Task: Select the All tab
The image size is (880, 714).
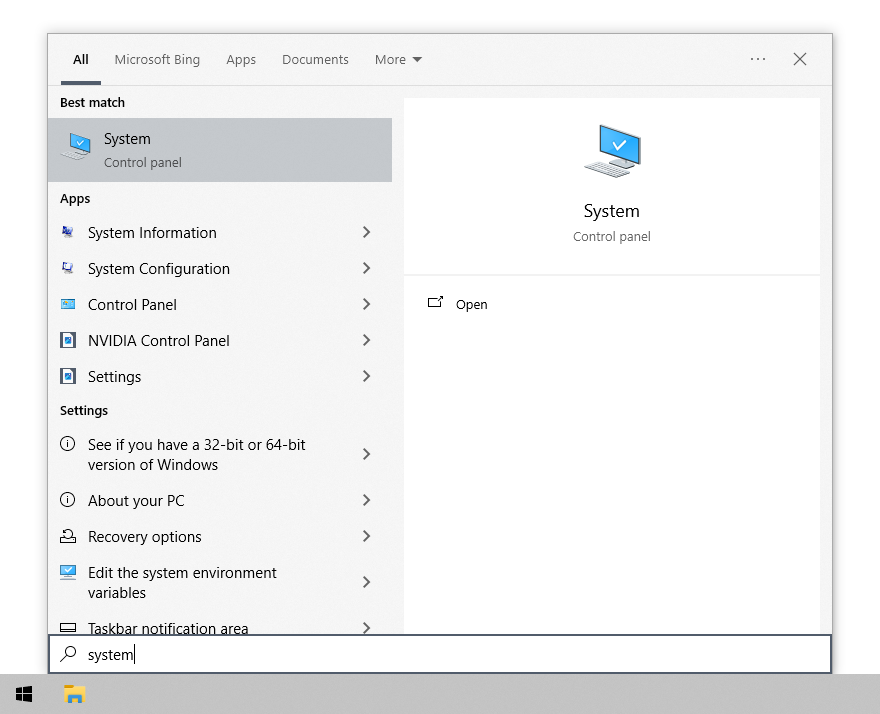Action: point(81,60)
